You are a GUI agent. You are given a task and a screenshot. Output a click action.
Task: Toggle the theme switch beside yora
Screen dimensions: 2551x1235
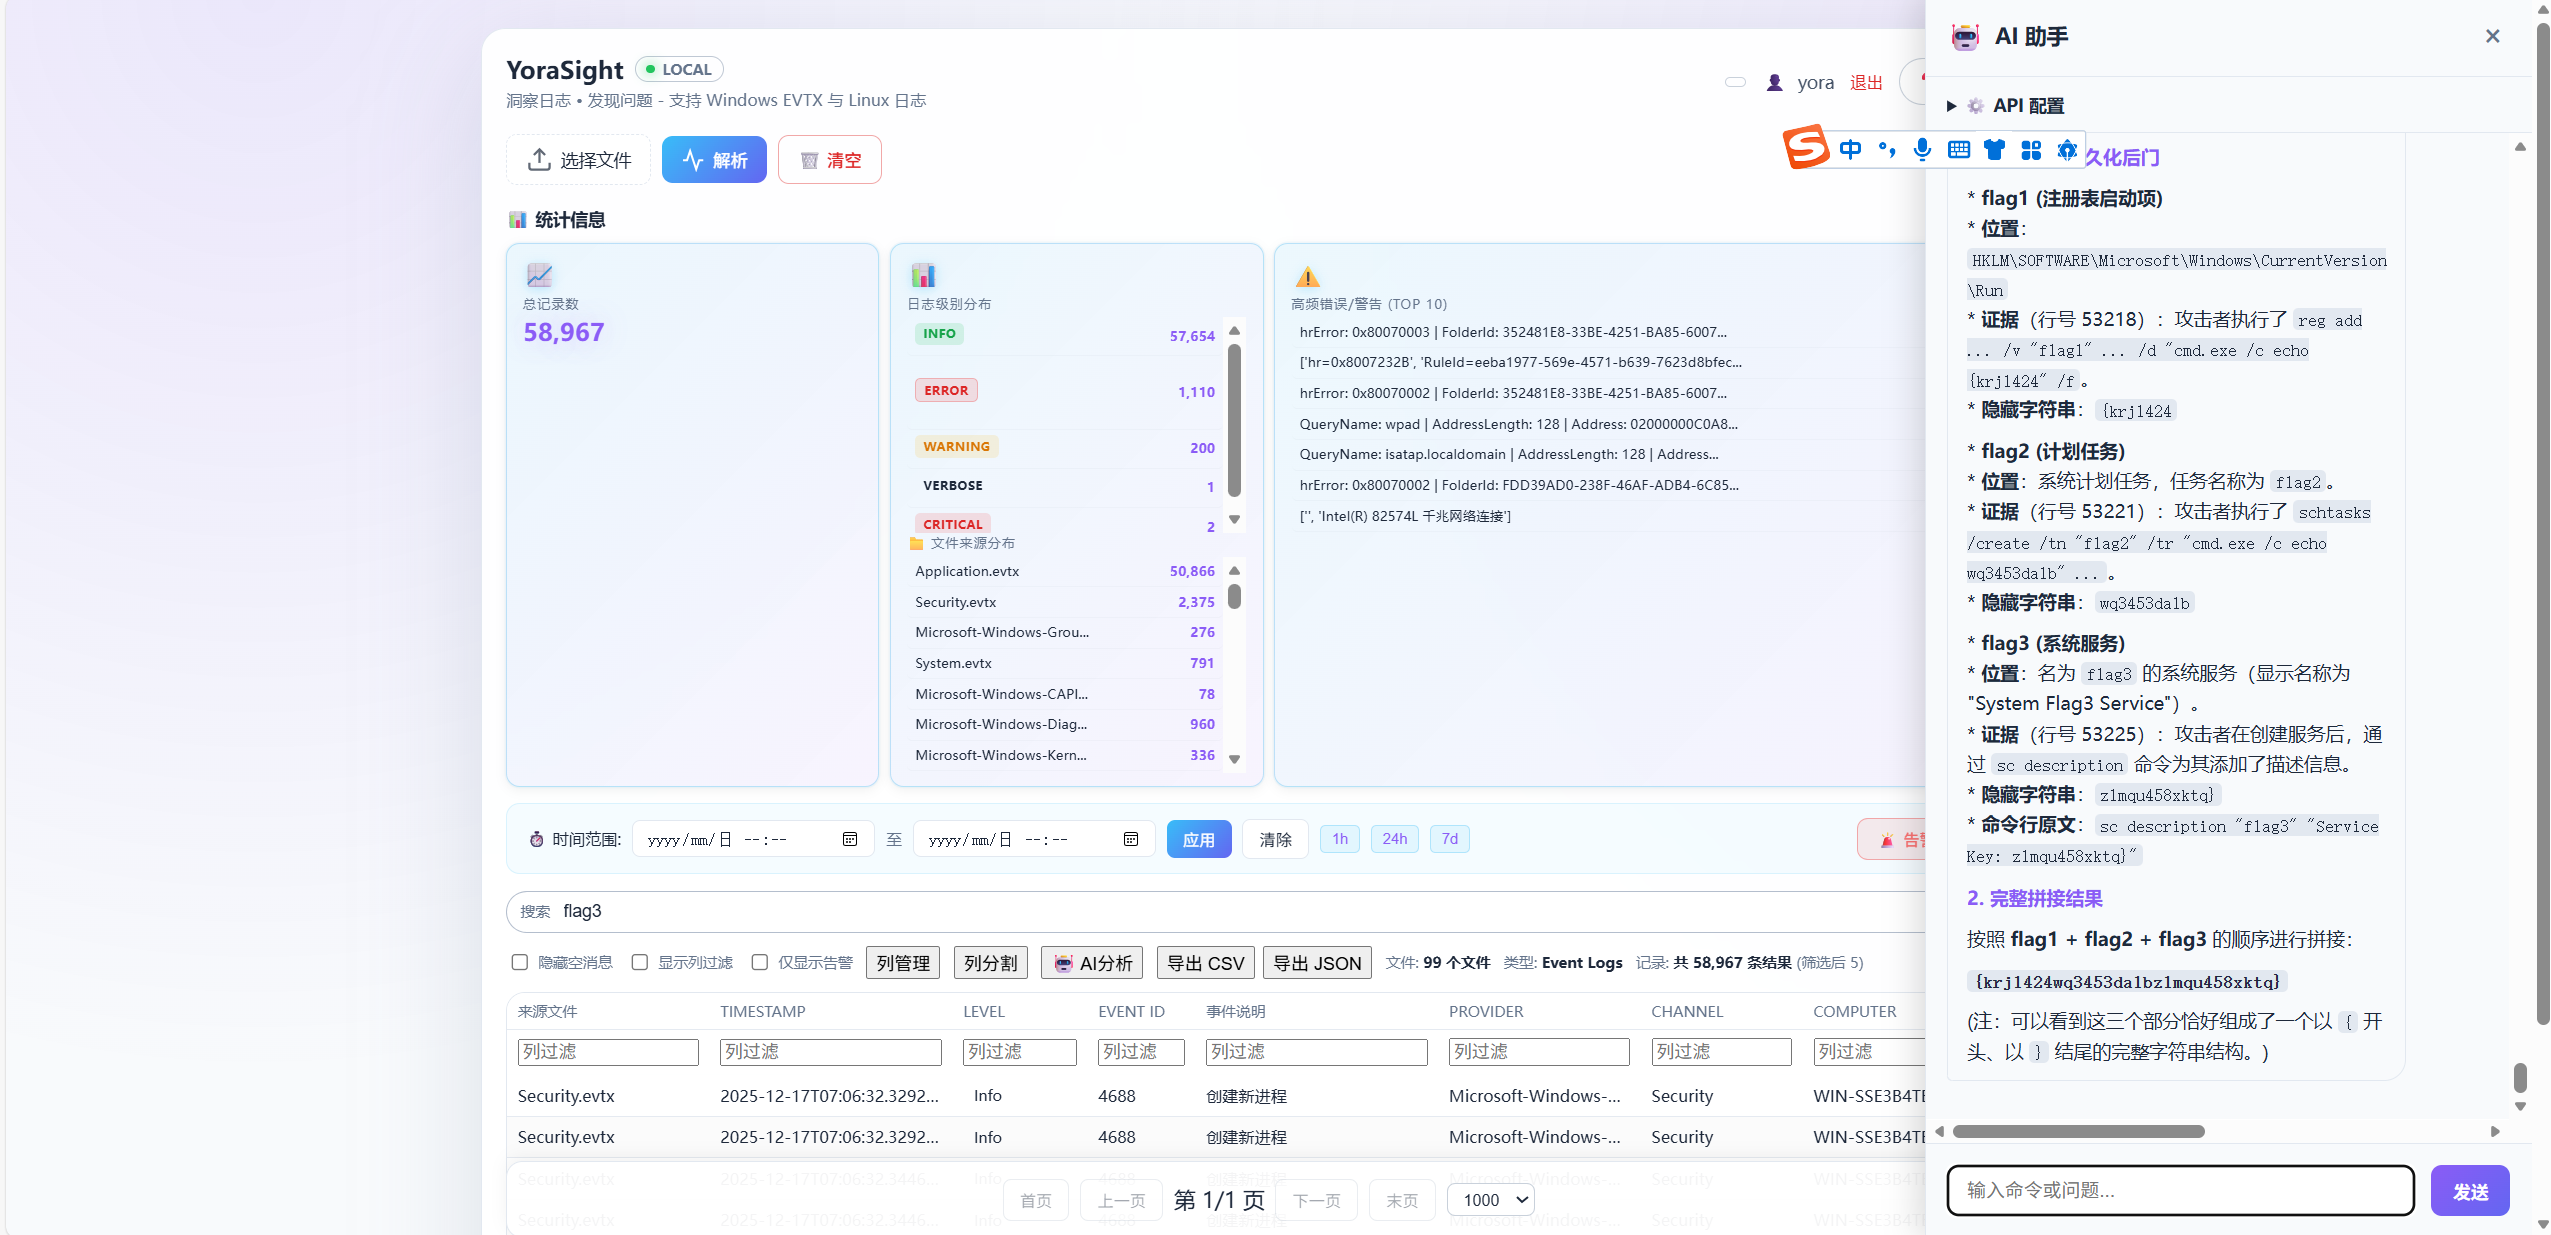pos(1735,82)
